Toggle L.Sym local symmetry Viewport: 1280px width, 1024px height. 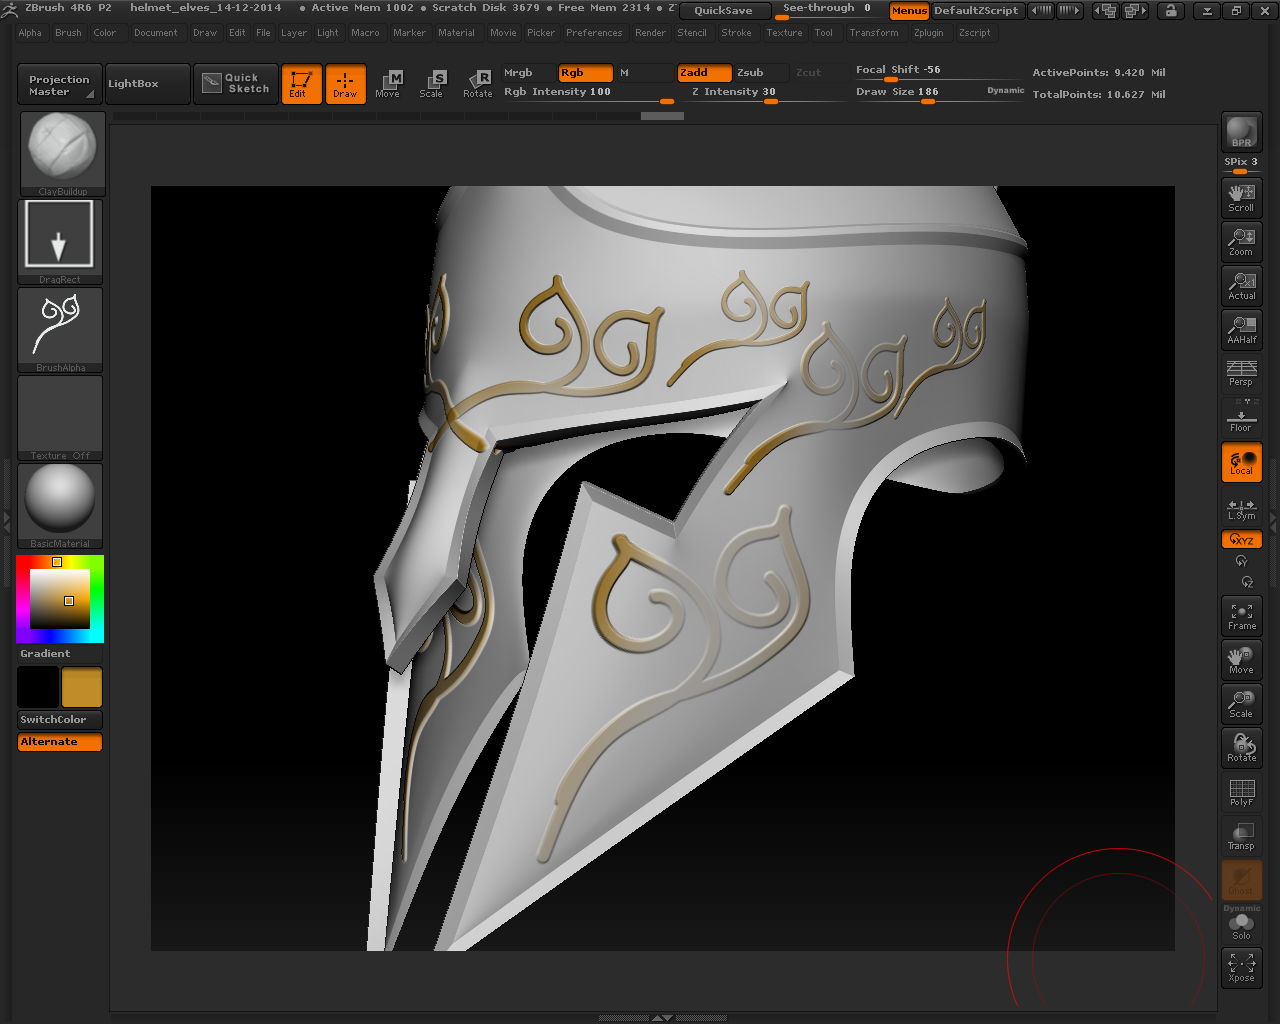pos(1241,508)
